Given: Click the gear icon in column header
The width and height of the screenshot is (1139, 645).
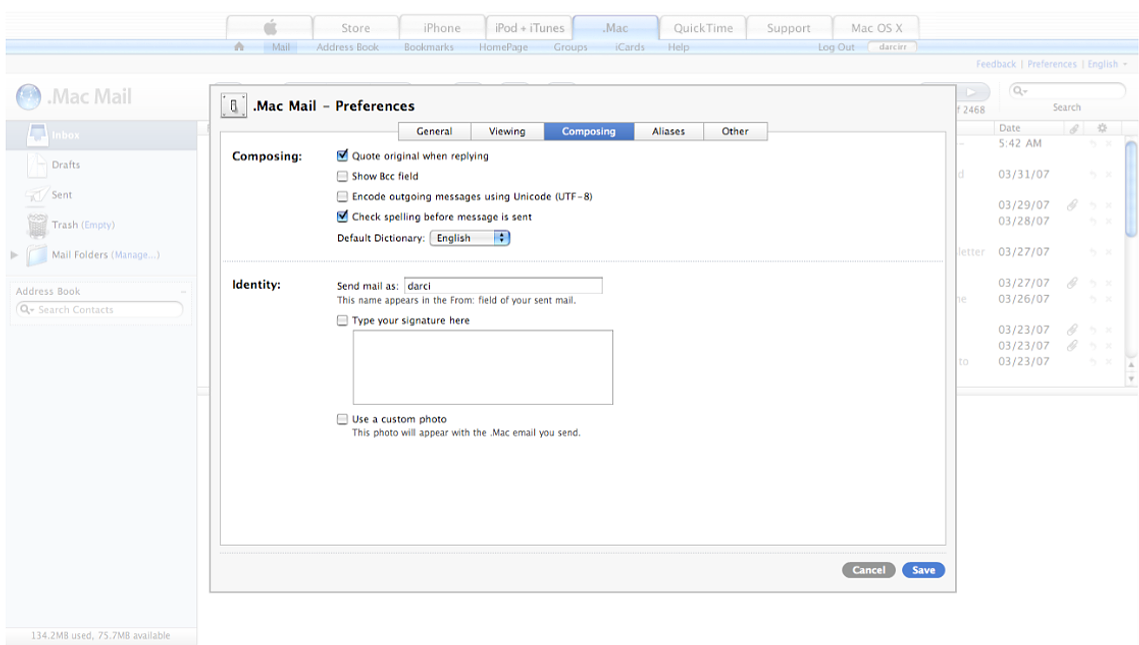Looking at the screenshot, I should pyautogui.click(x=1102, y=128).
